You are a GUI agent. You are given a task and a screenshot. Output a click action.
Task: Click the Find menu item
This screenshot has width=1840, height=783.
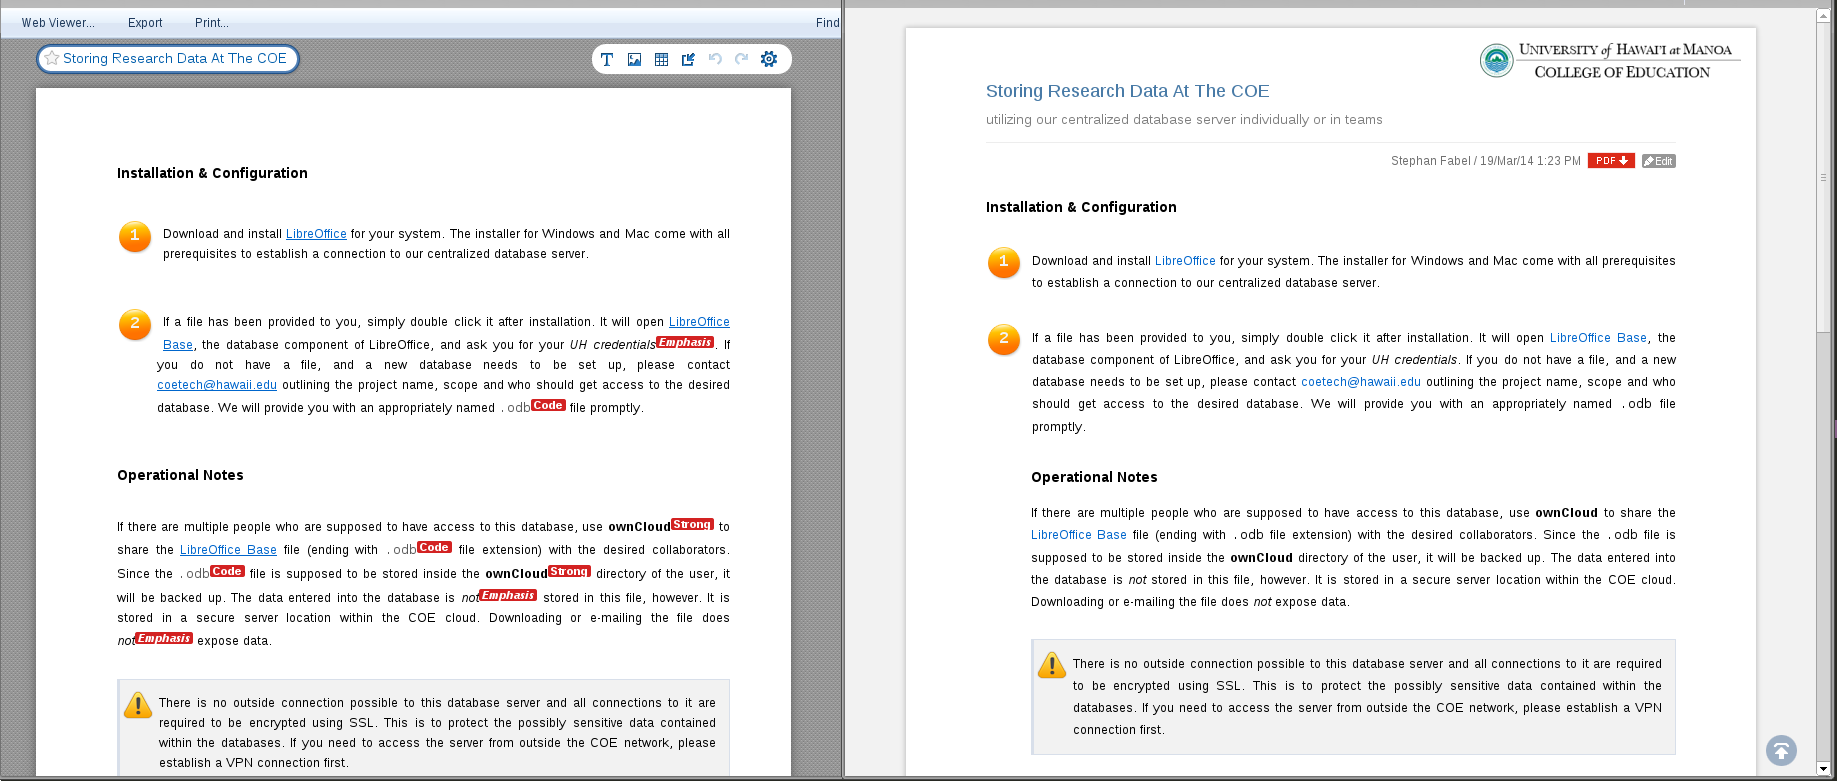point(828,23)
